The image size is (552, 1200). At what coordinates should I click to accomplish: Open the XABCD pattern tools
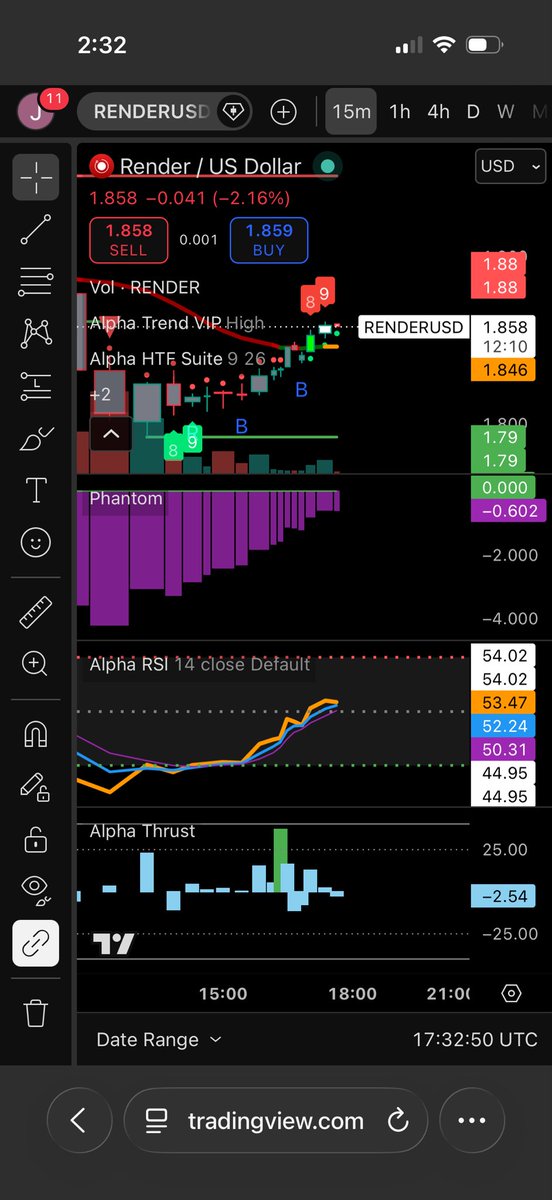tap(36, 334)
